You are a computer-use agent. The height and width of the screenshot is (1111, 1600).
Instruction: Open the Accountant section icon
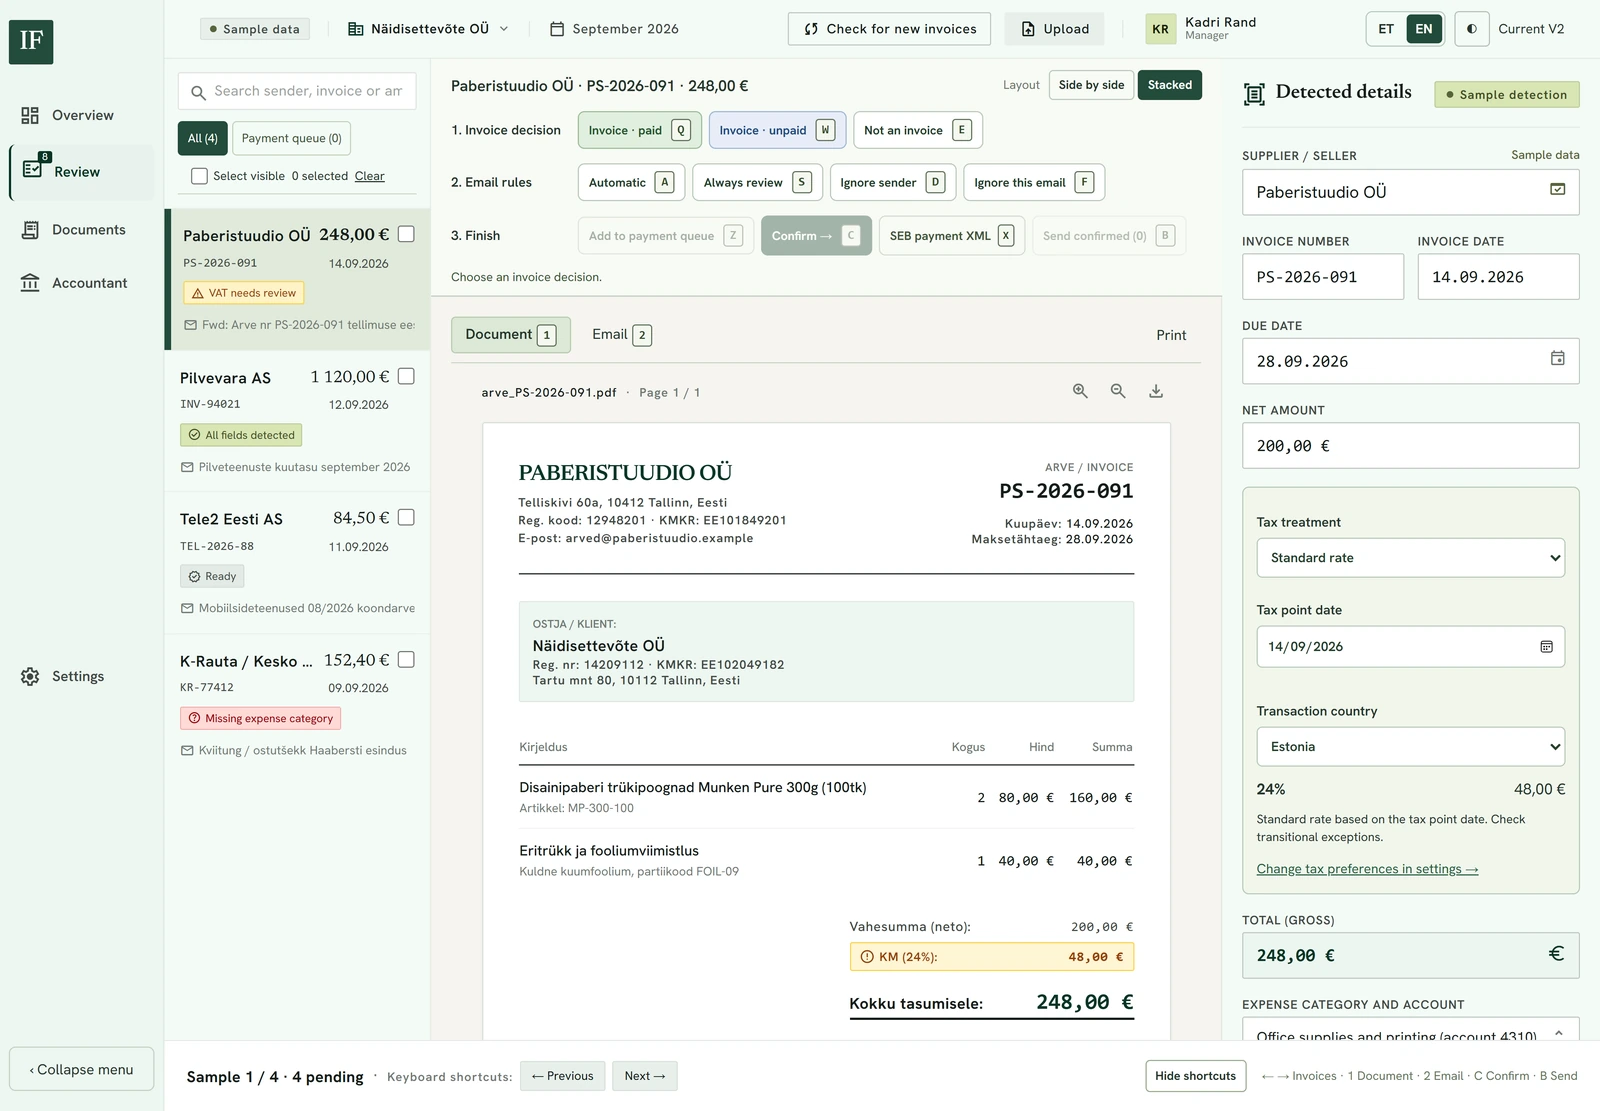(x=30, y=283)
